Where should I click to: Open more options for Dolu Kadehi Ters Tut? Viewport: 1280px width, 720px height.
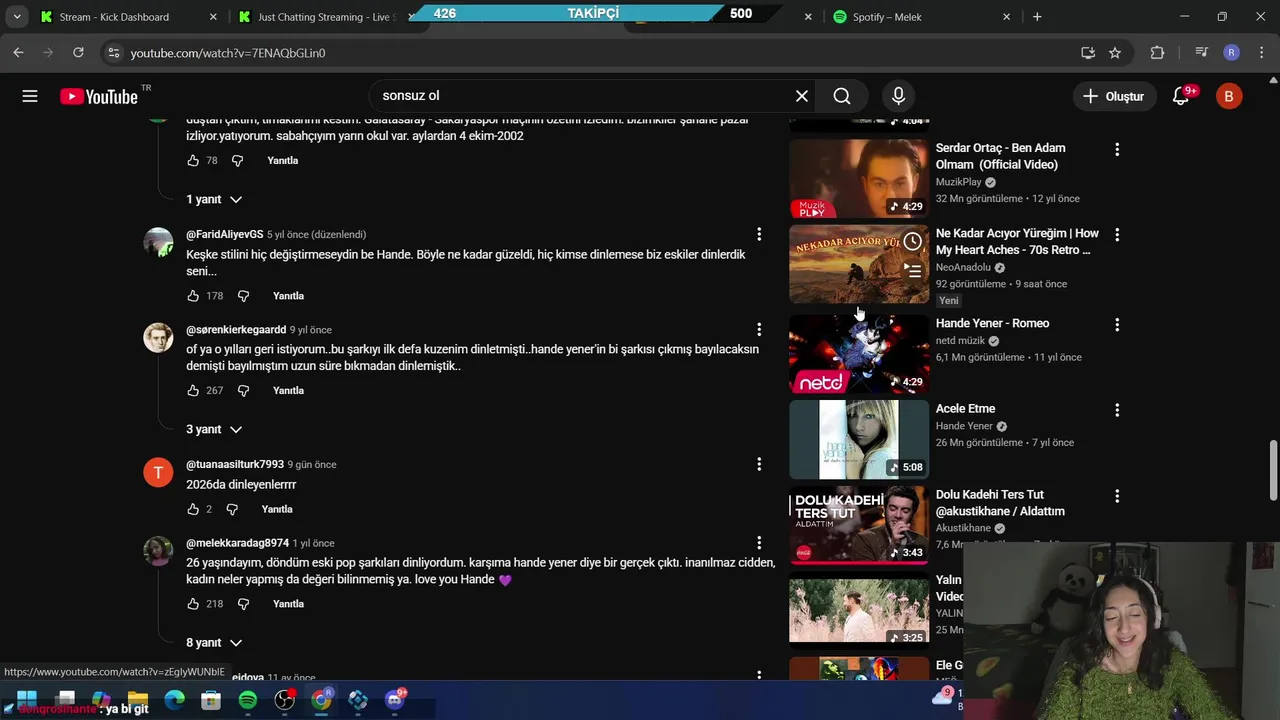coord(1117,496)
